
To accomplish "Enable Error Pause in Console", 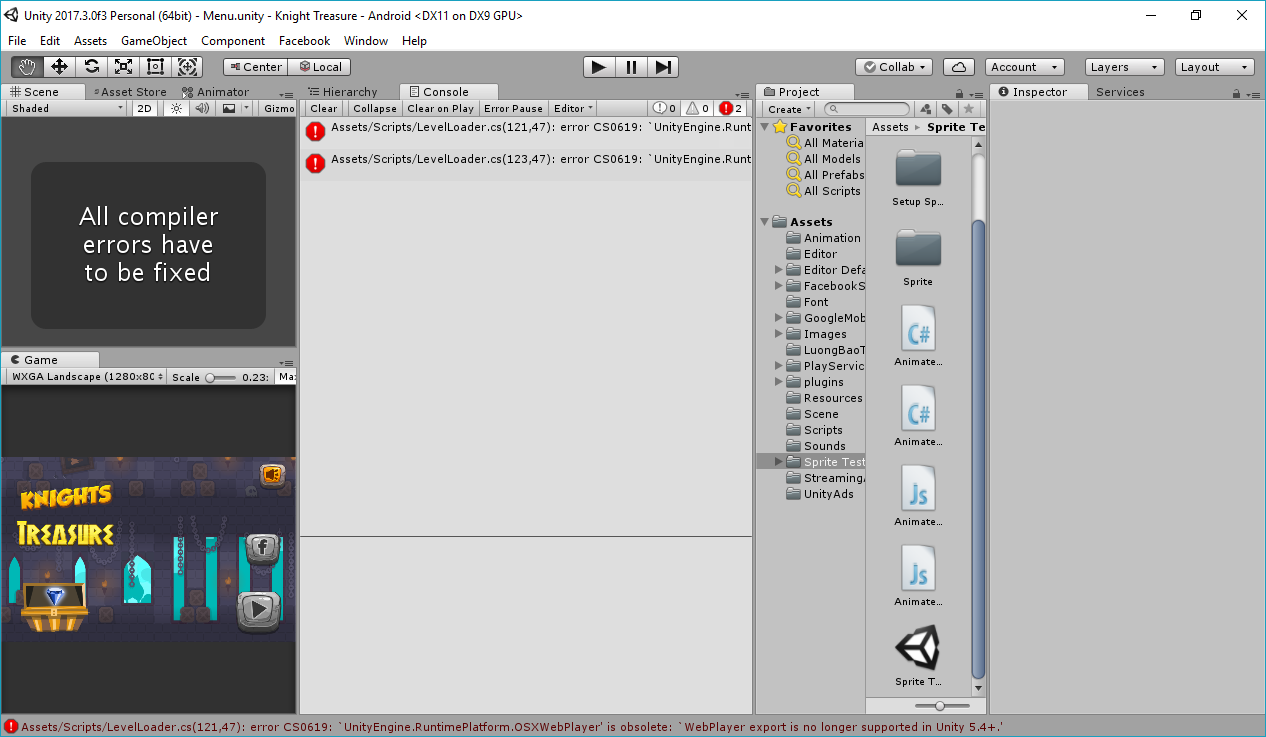I will point(513,108).
